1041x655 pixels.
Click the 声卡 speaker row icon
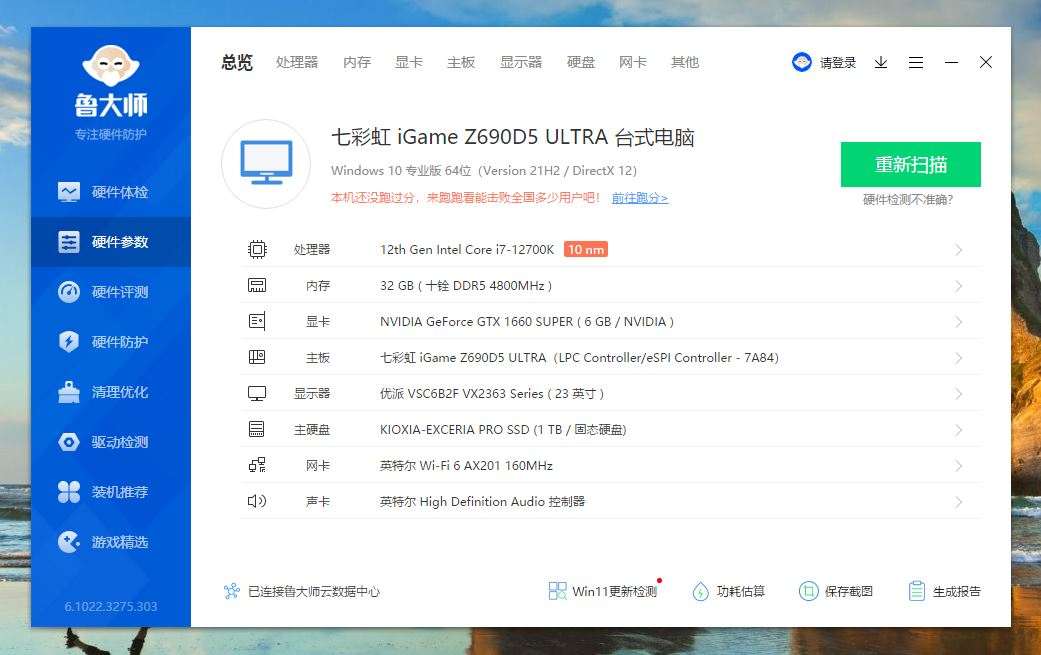tap(257, 501)
